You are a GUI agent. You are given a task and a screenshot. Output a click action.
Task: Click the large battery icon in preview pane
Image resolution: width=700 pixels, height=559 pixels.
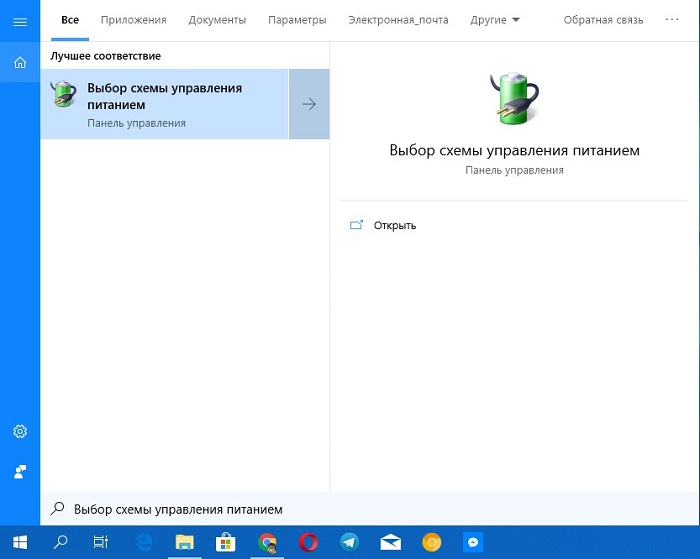(x=514, y=98)
